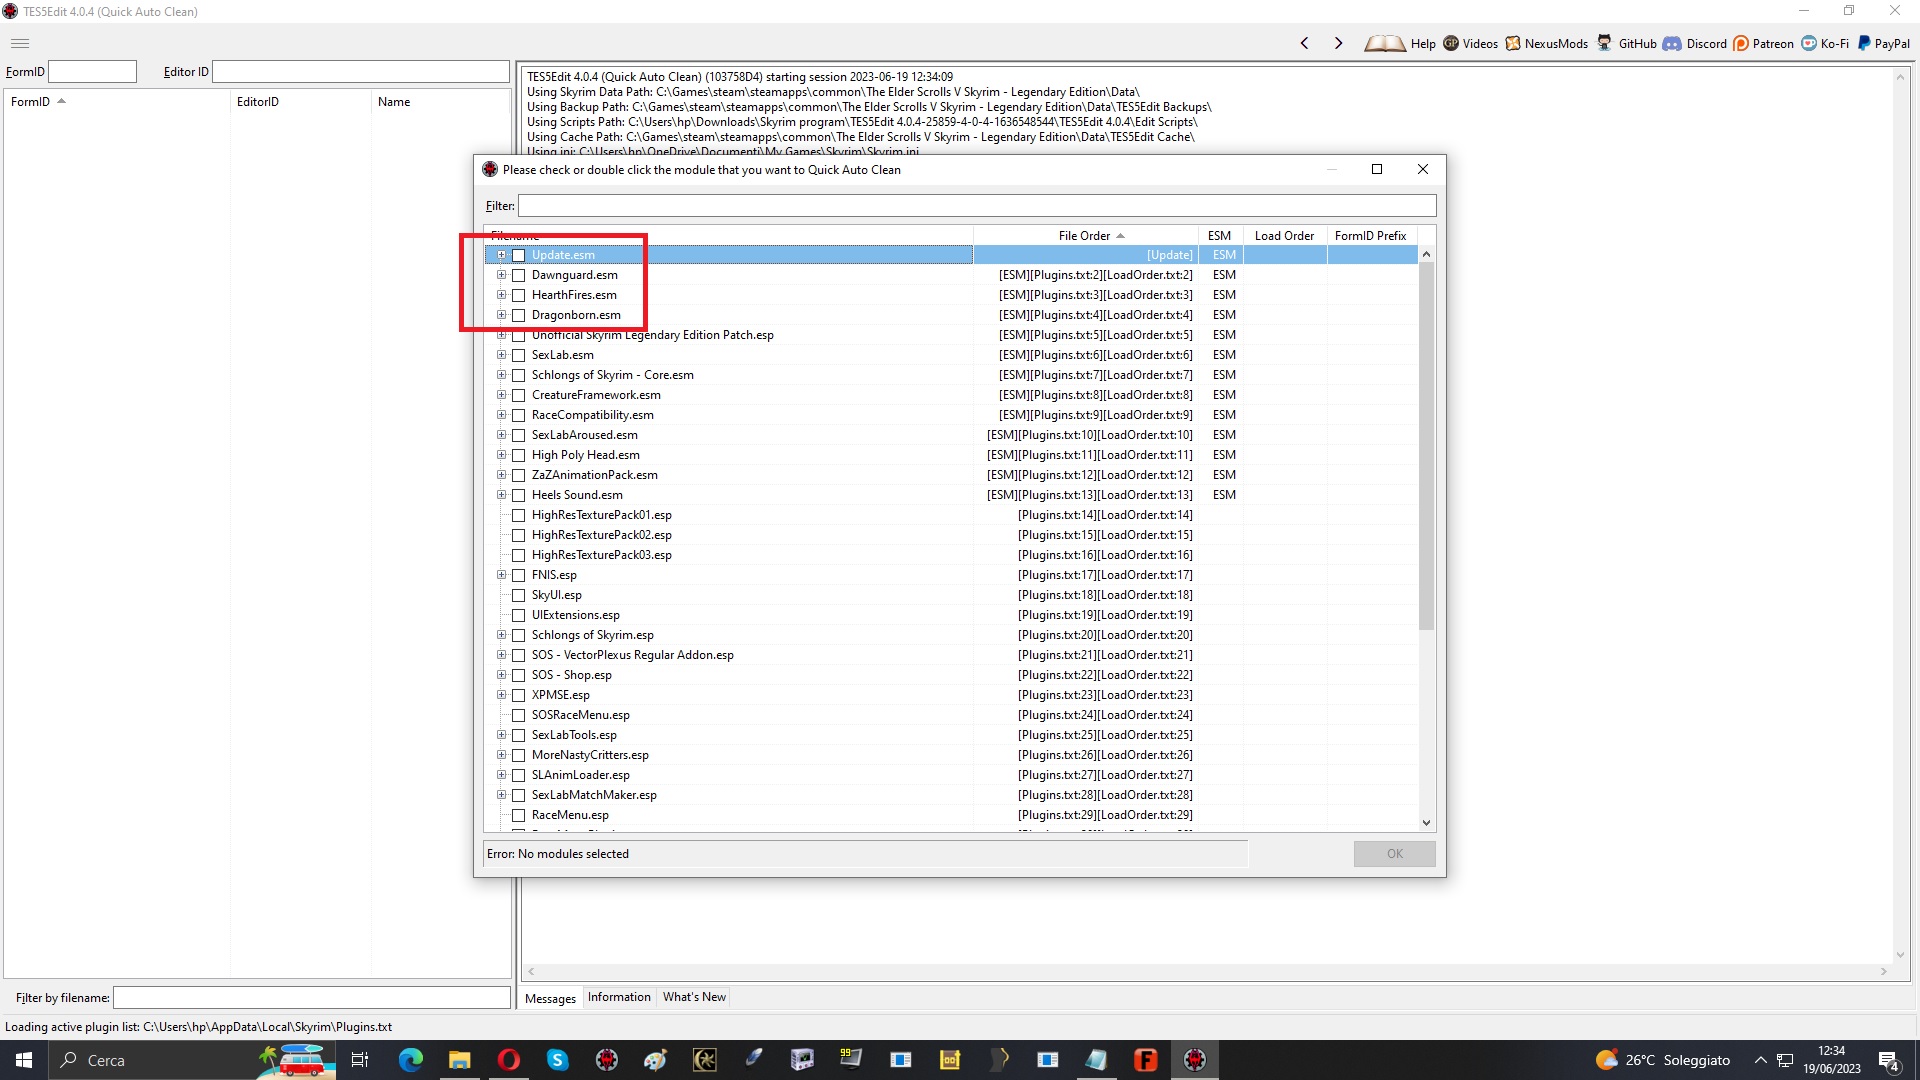Tick the HearthFires.esm checkbox
This screenshot has width=1920, height=1080.
pos(518,295)
